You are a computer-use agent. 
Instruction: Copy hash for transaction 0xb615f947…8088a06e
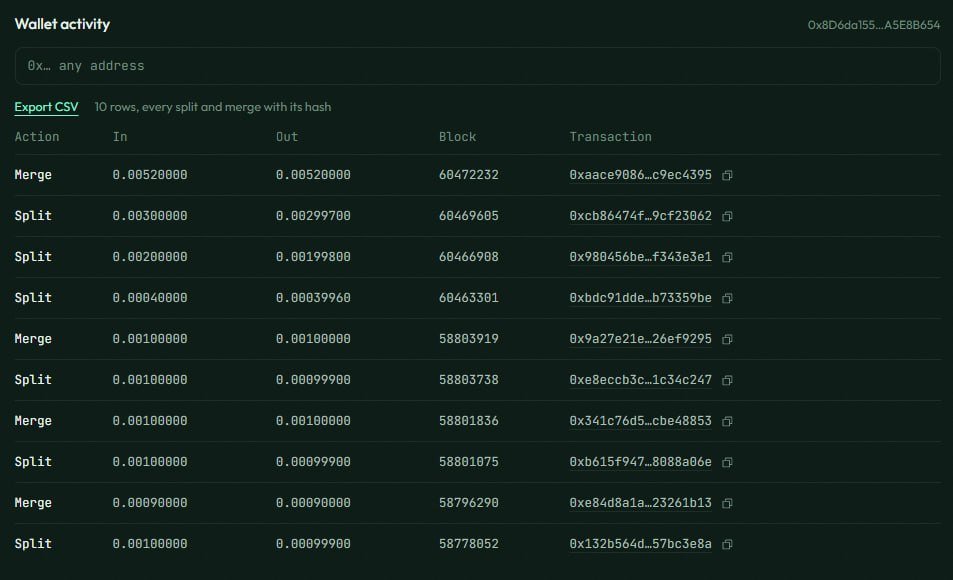coord(727,462)
